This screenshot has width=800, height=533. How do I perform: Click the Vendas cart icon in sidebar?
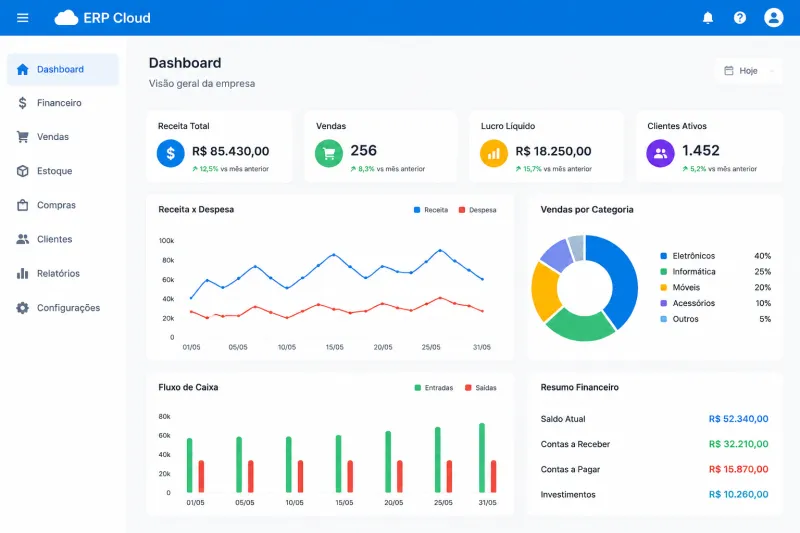coord(22,137)
